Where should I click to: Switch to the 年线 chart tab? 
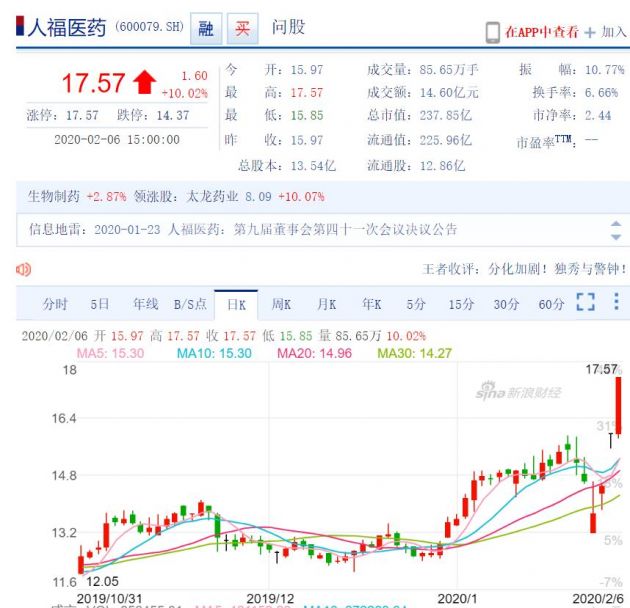[145, 304]
